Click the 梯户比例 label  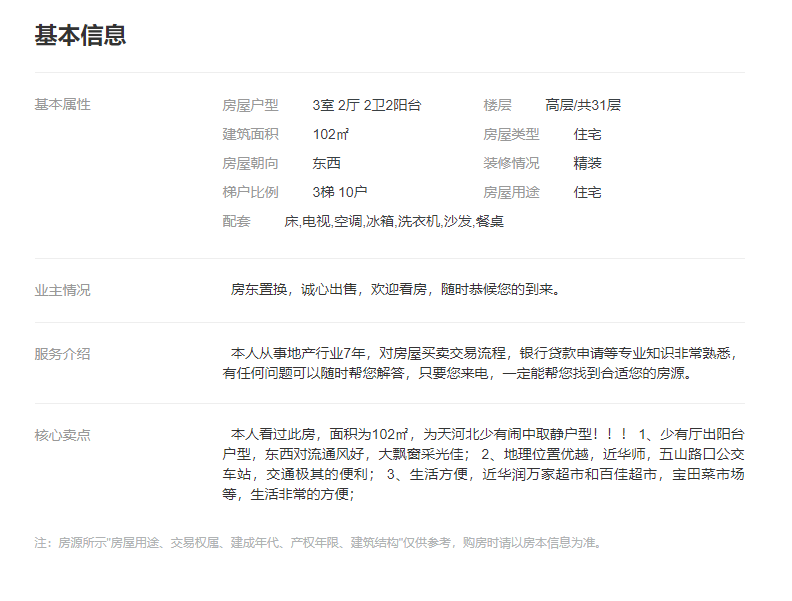point(251,192)
